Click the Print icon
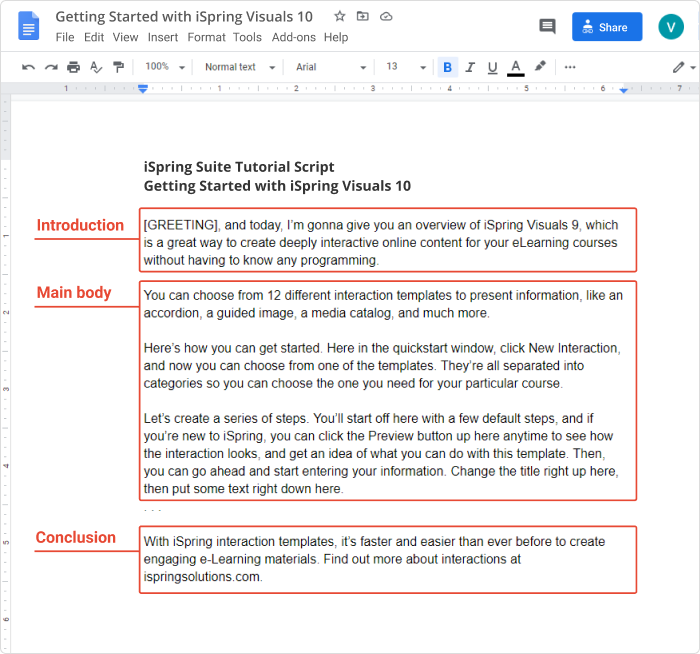 73,67
